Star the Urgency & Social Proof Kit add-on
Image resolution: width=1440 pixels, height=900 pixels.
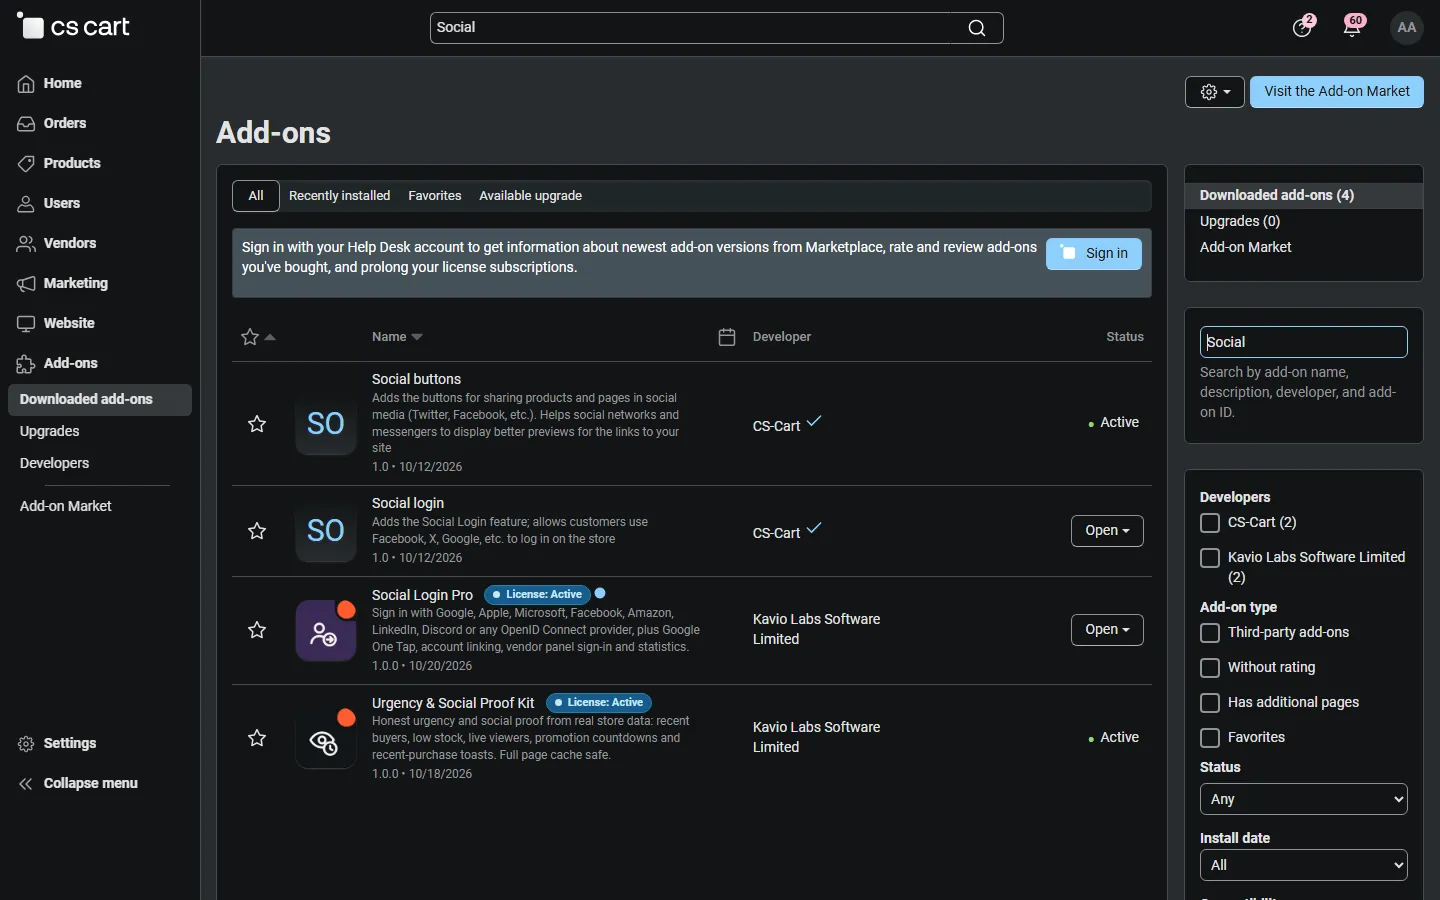[x=257, y=738]
